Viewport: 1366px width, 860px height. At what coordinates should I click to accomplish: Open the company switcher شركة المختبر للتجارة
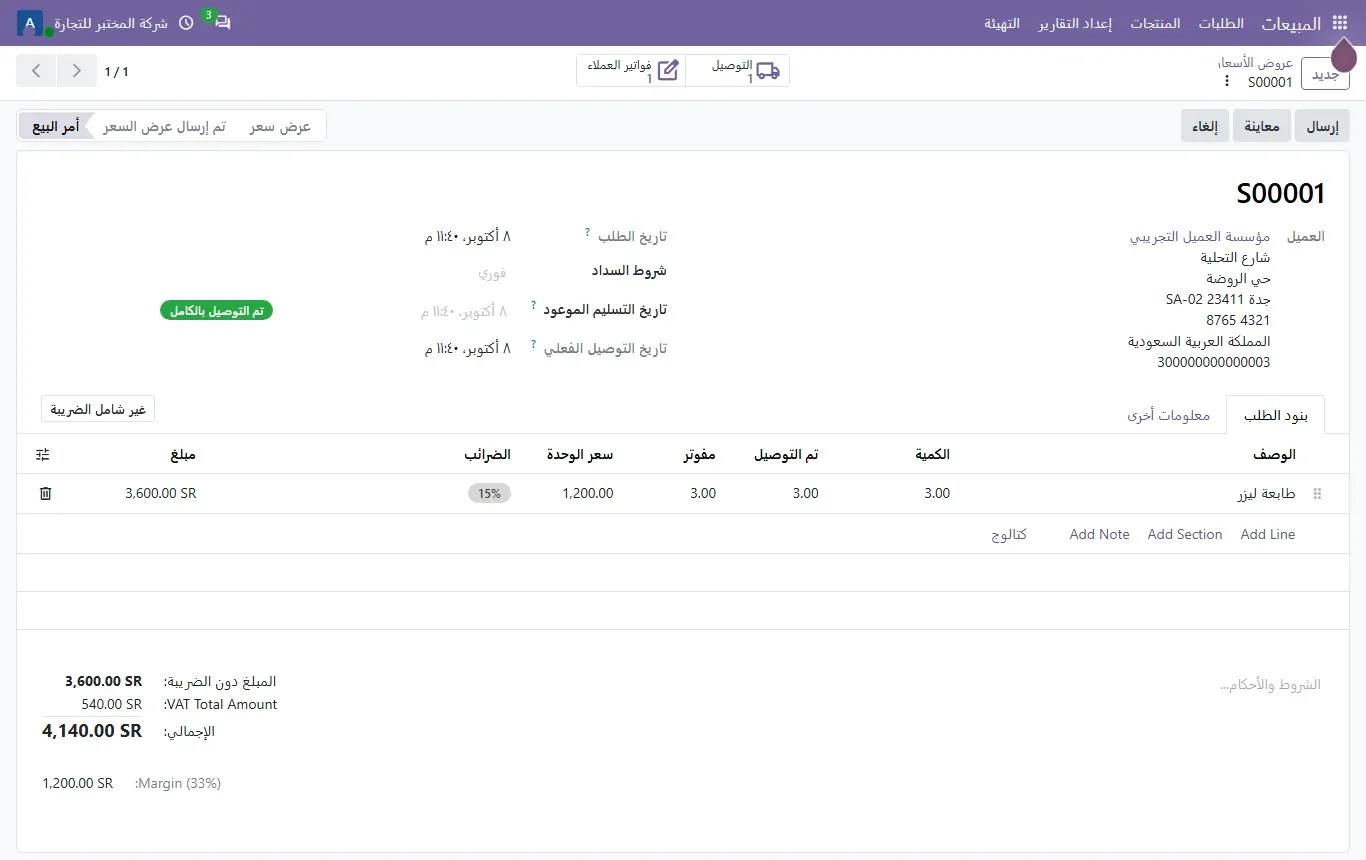[110, 23]
